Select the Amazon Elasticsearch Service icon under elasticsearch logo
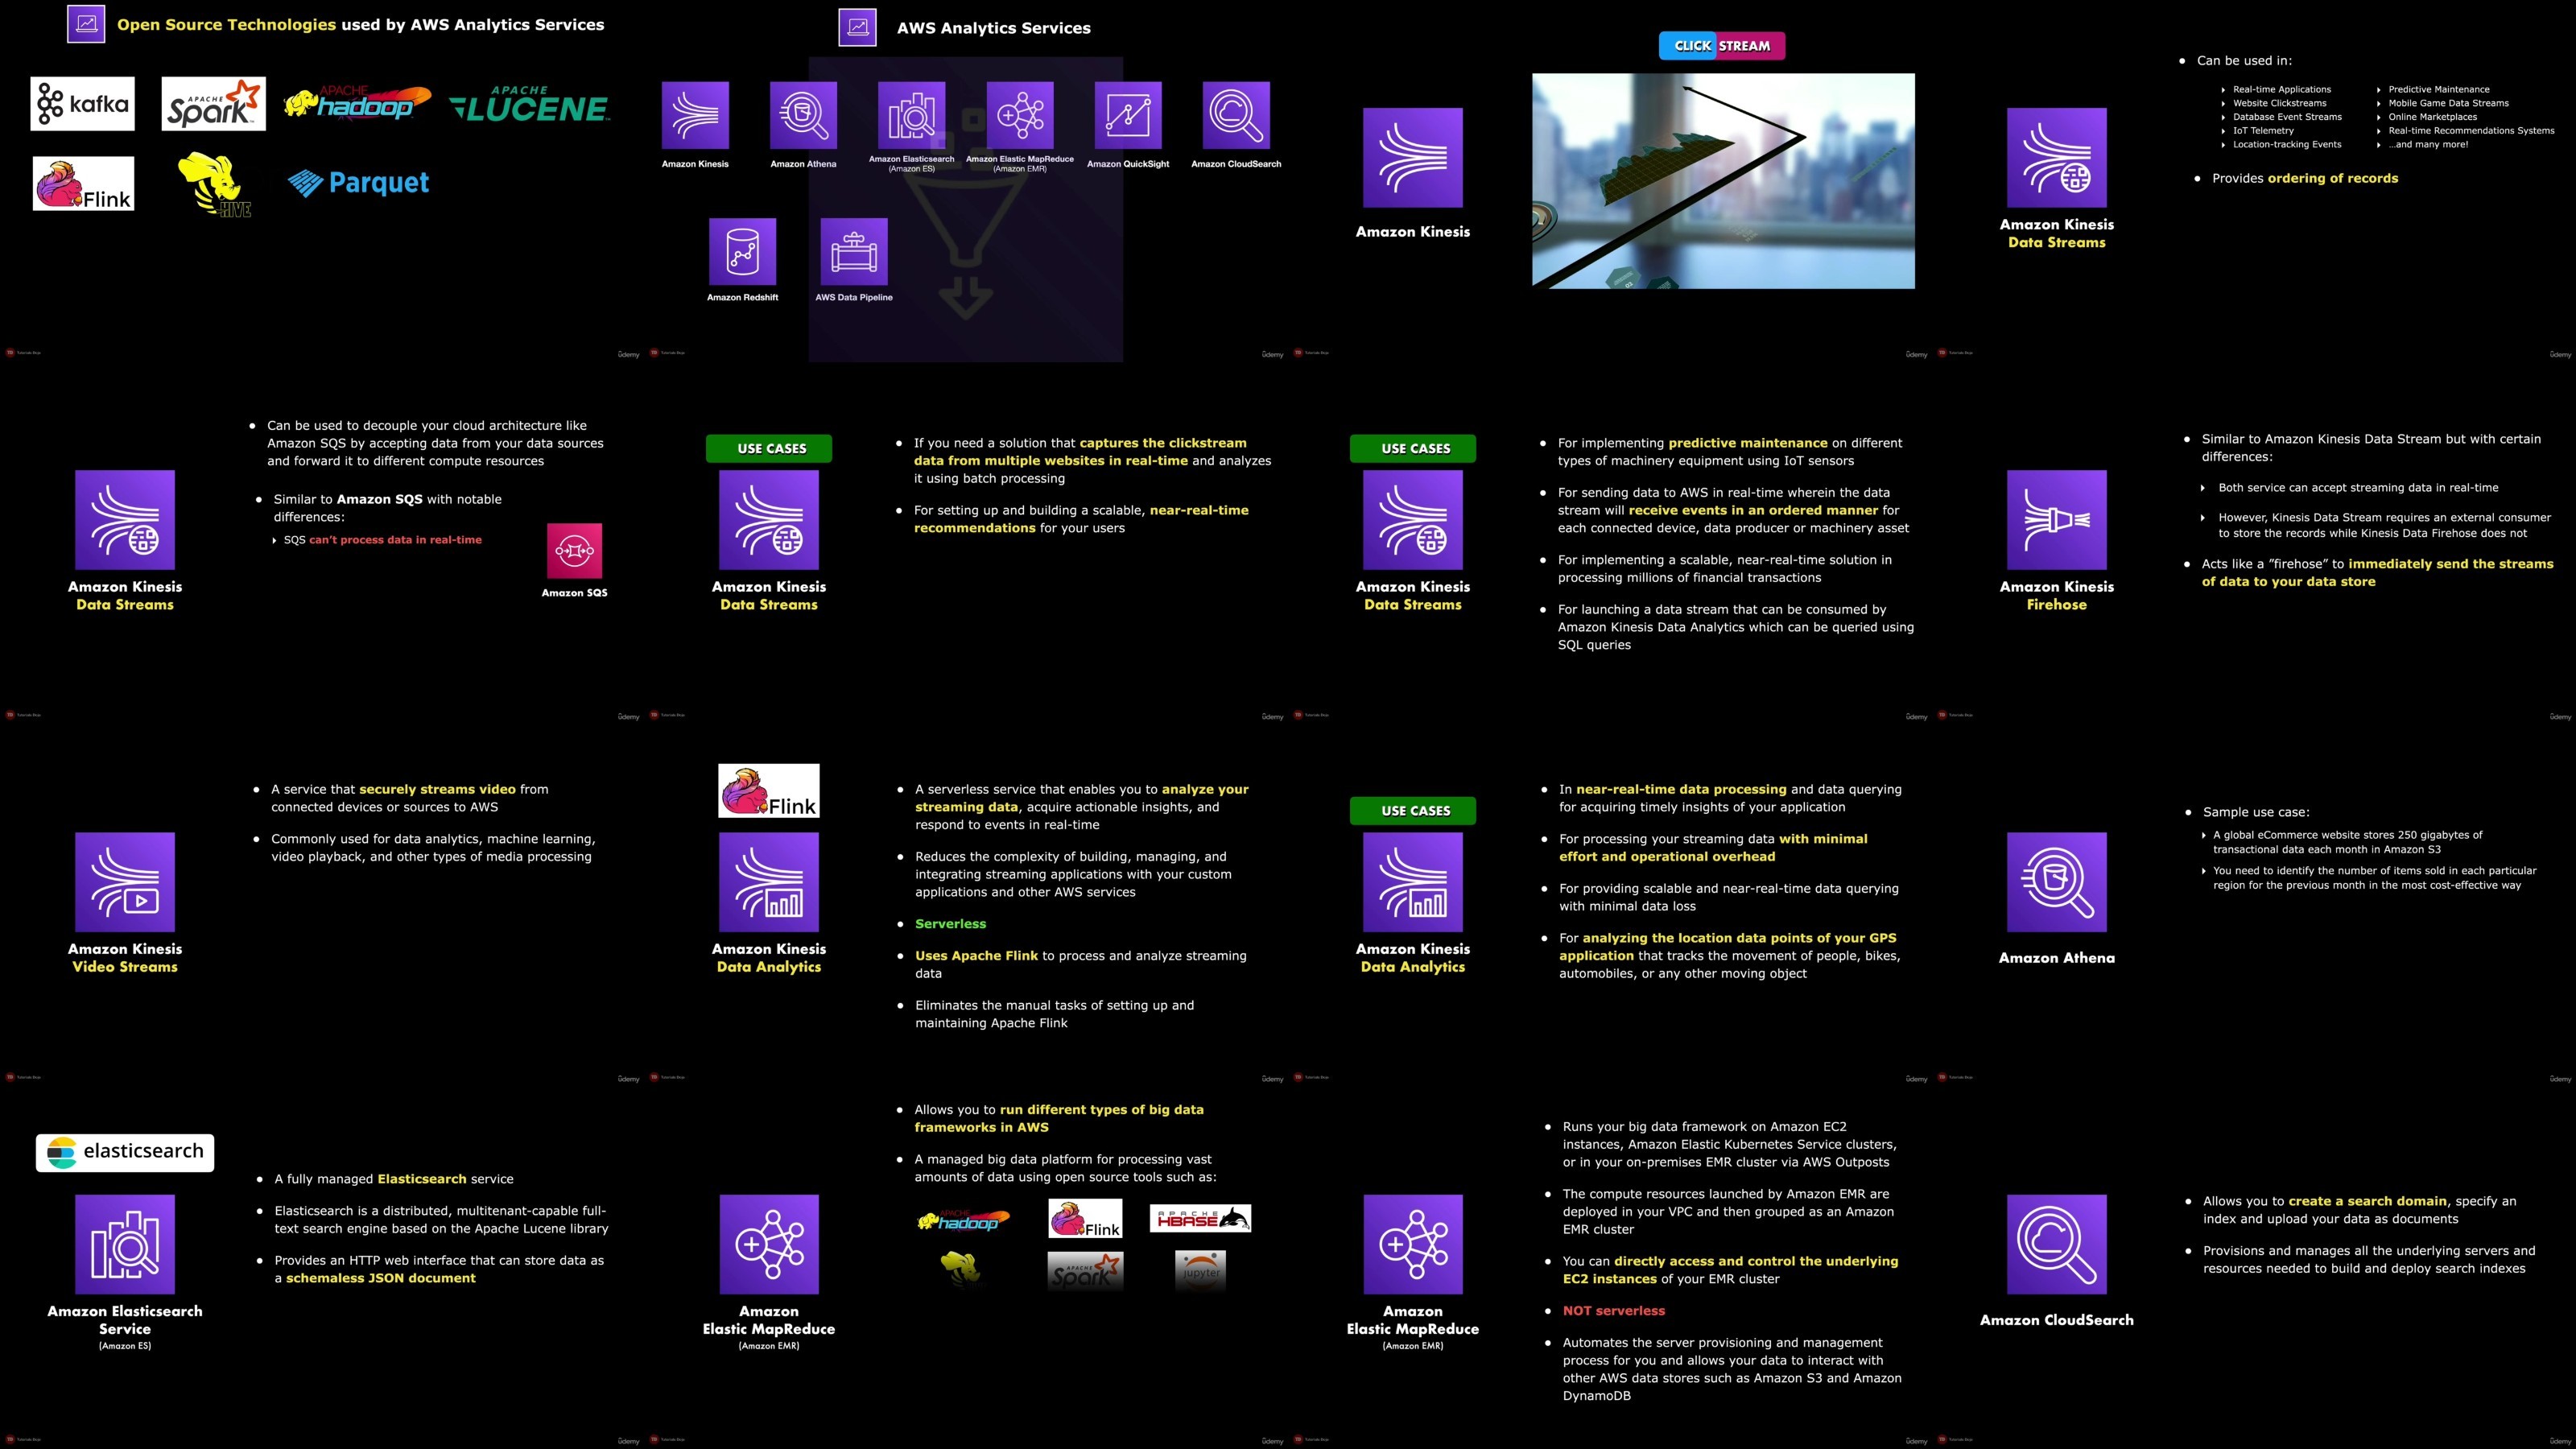2576x1449 pixels. pos(125,1244)
